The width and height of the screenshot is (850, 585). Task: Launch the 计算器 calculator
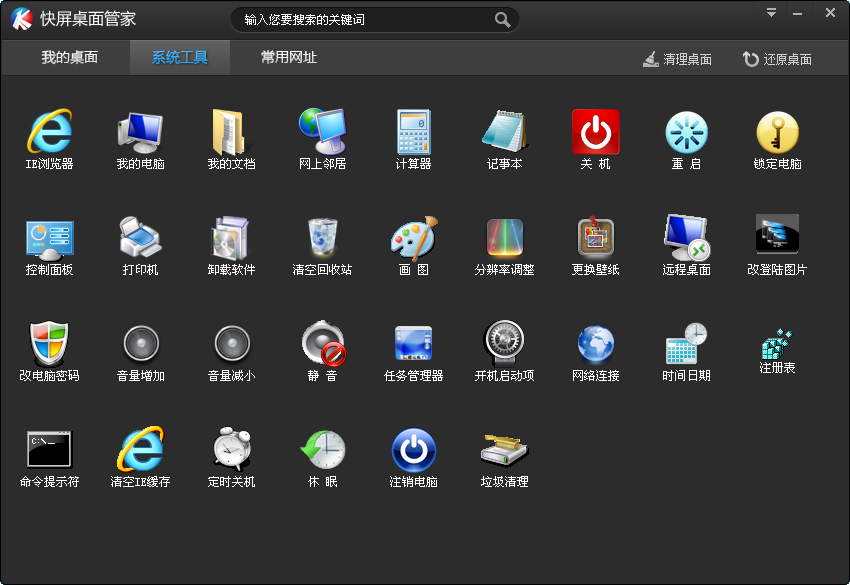[414, 131]
